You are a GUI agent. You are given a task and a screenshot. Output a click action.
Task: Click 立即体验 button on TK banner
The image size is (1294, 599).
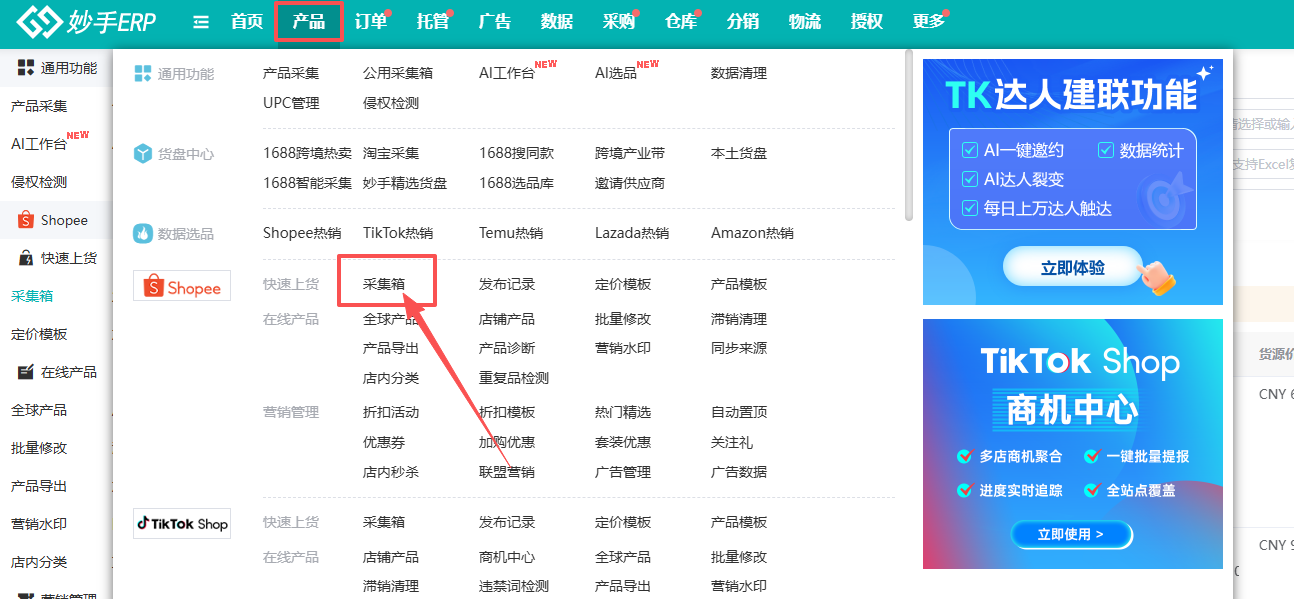1072,268
